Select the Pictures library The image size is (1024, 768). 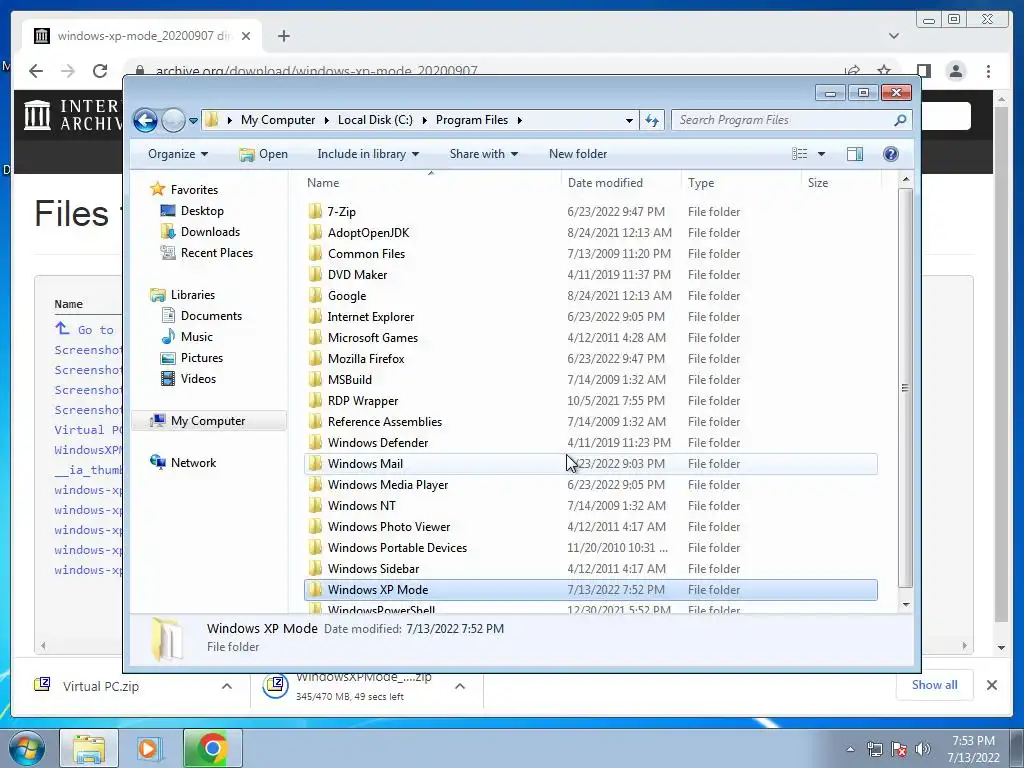pyautogui.click(x=202, y=358)
